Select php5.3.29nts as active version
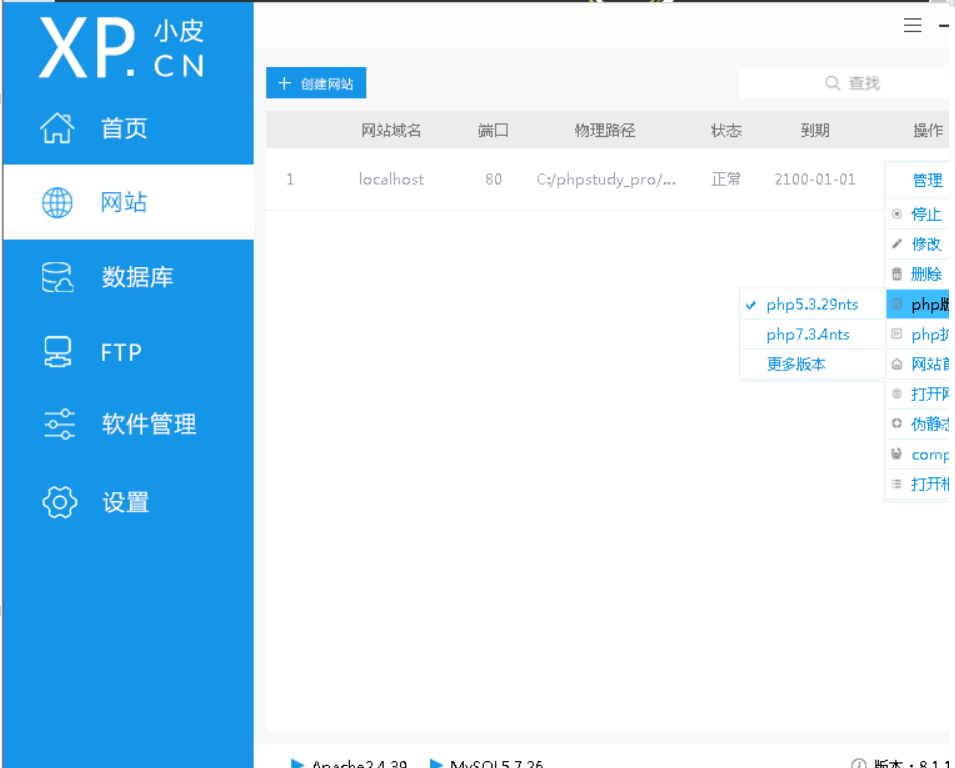Screen dimensions: 955x768 coord(812,304)
